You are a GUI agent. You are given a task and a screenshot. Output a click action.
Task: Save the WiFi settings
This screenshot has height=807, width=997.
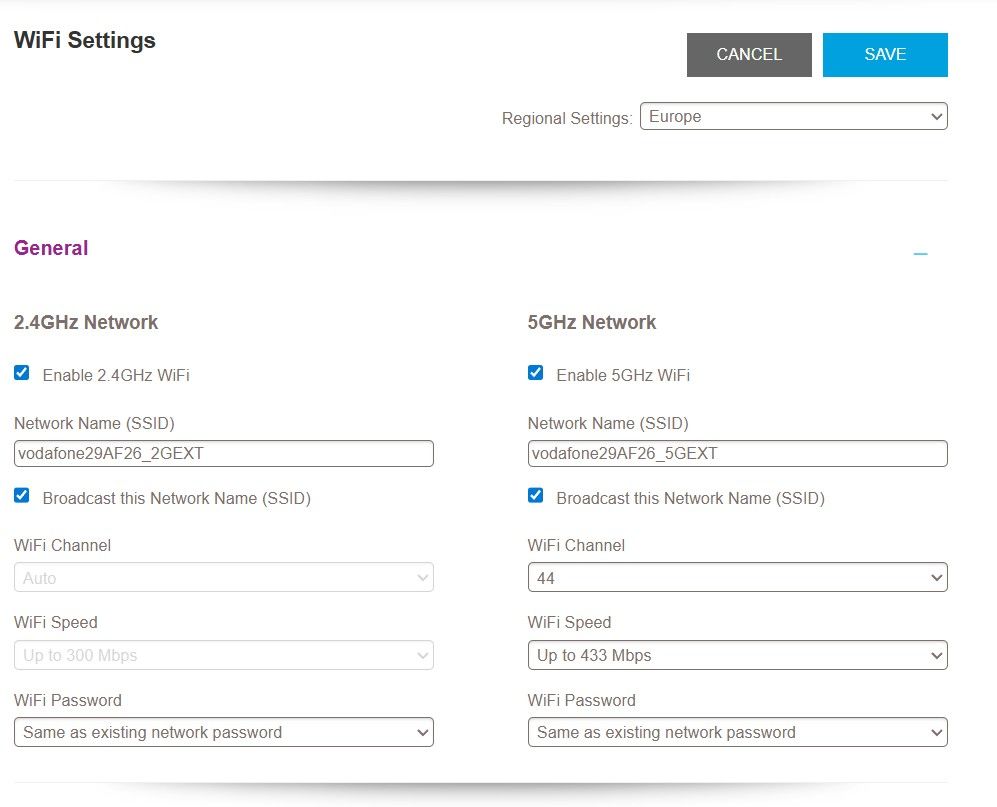(x=885, y=55)
